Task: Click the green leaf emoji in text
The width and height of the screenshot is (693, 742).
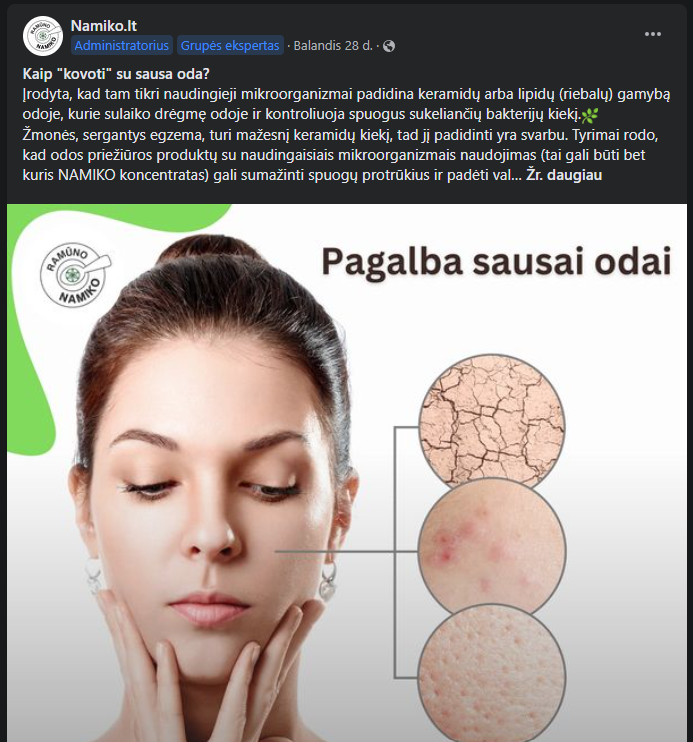Action: point(590,115)
